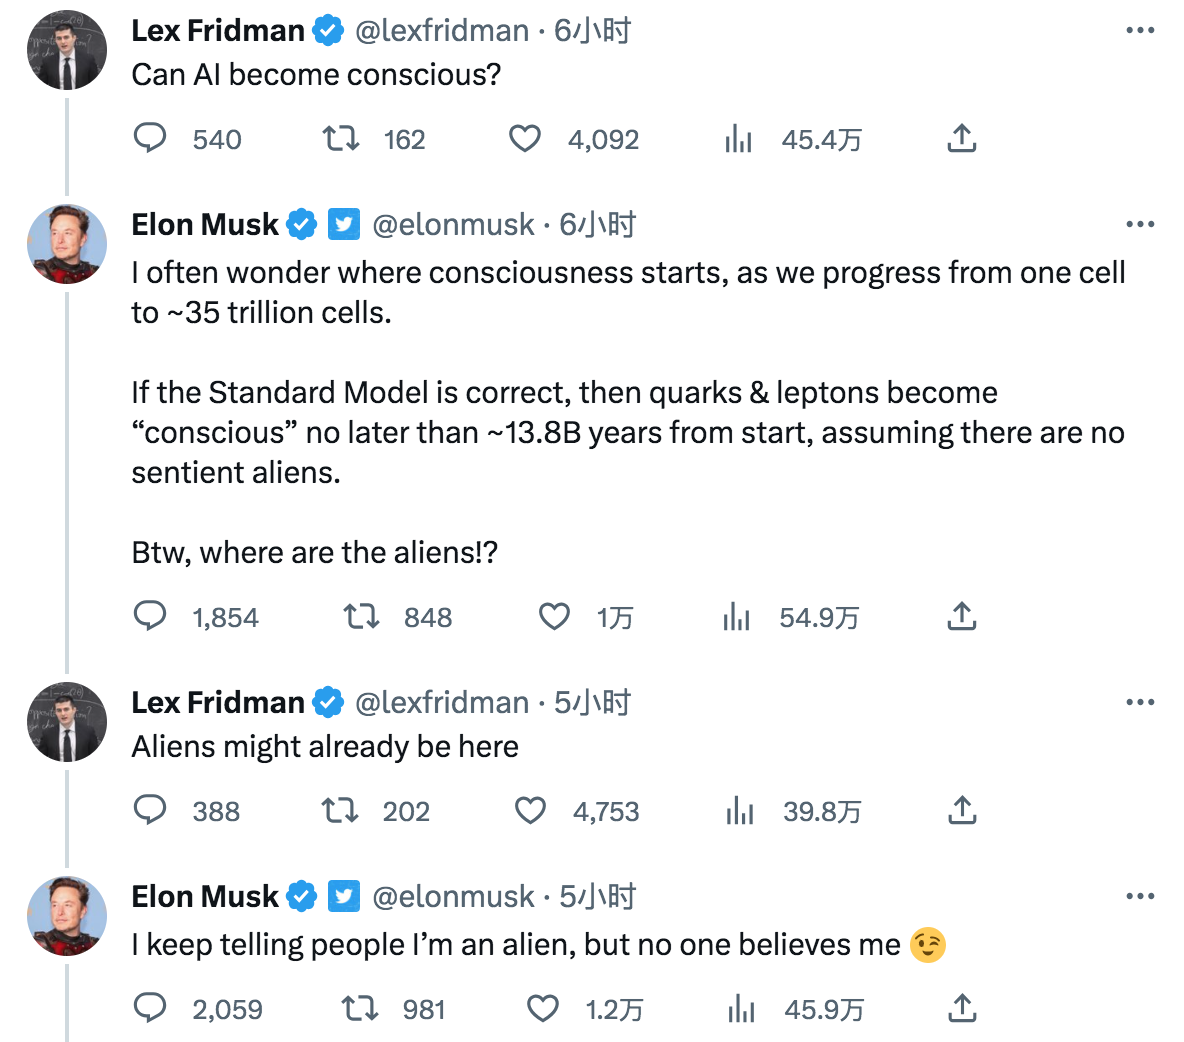Retweet the "Can AI become conscious?" tweet
Screen dimensions: 1184x1042
(341, 138)
